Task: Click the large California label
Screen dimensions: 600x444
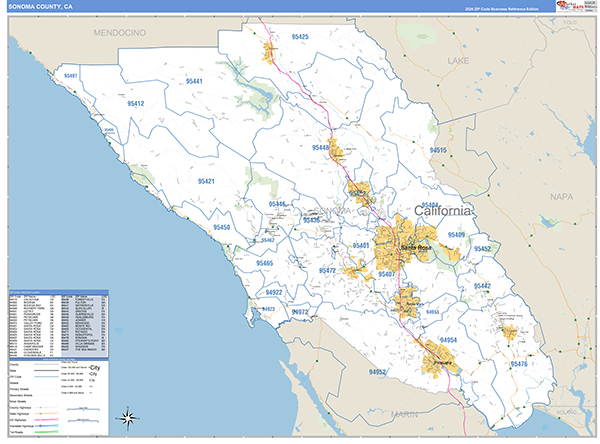Action: (x=435, y=211)
